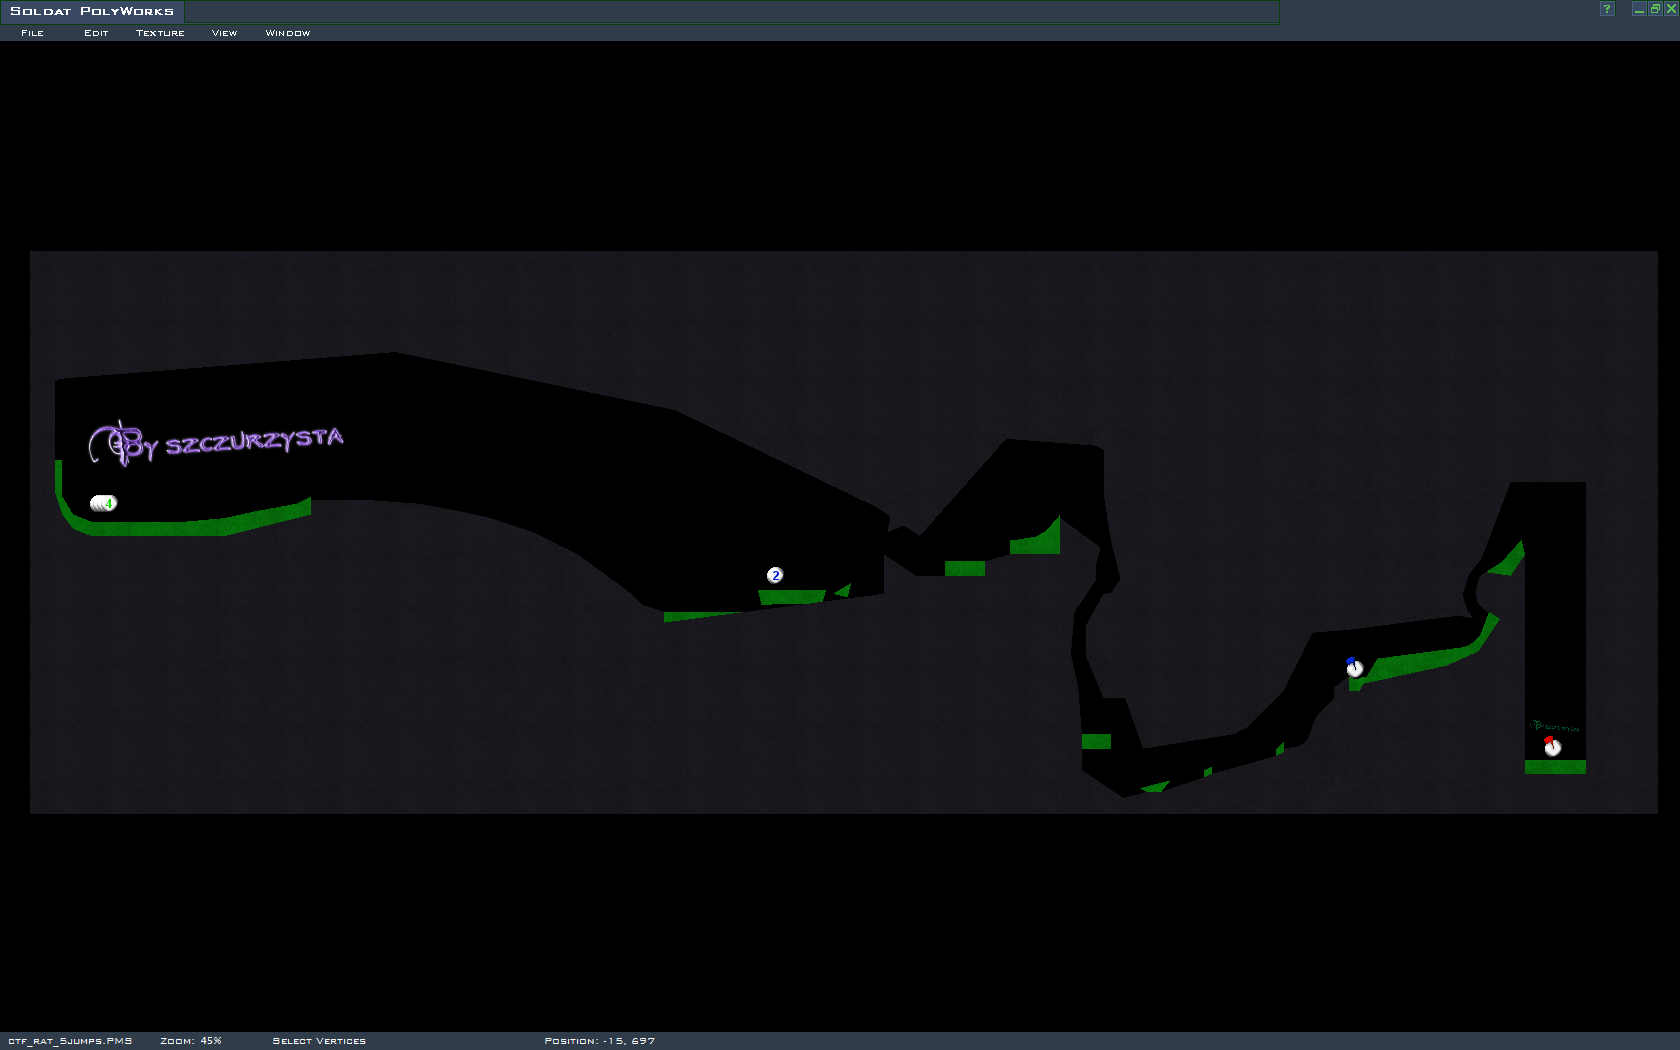Select the round spawn marker numbered 2
Image resolution: width=1680 pixels, height=1050 pixels.
coord(775,575)
